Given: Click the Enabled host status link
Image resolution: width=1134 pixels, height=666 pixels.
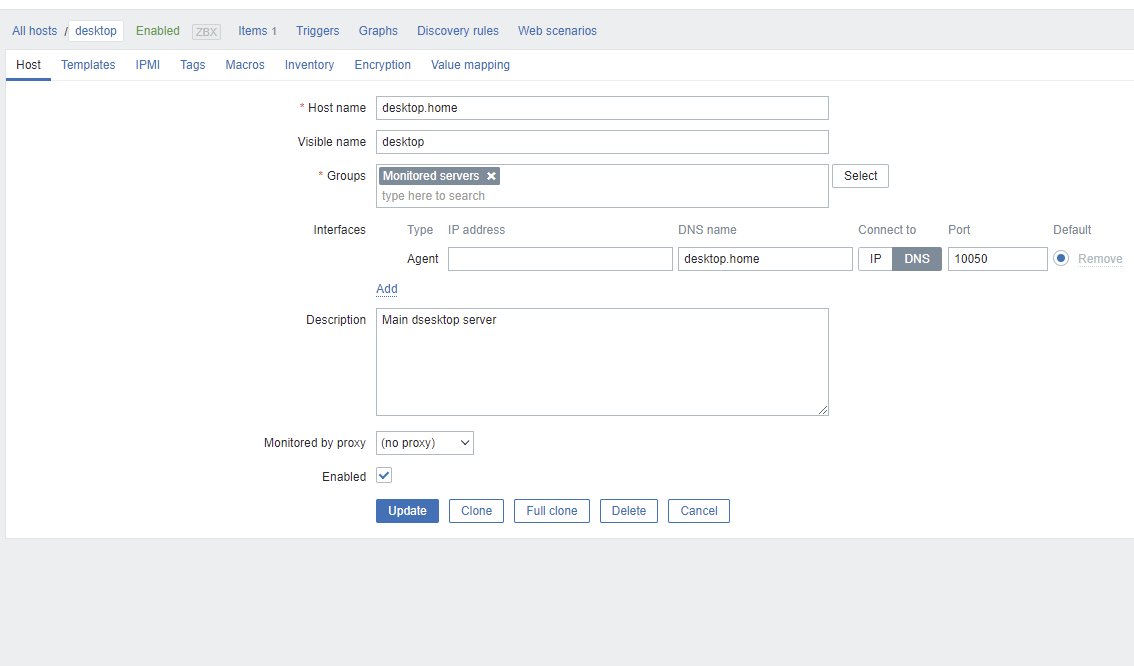Looking at the screenshot, I should (x=158, y=31).
